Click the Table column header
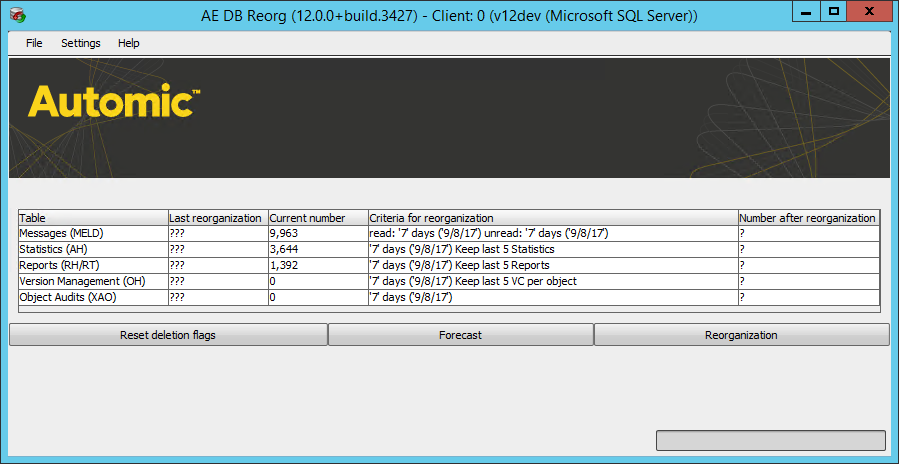 (x=93, y=218)
